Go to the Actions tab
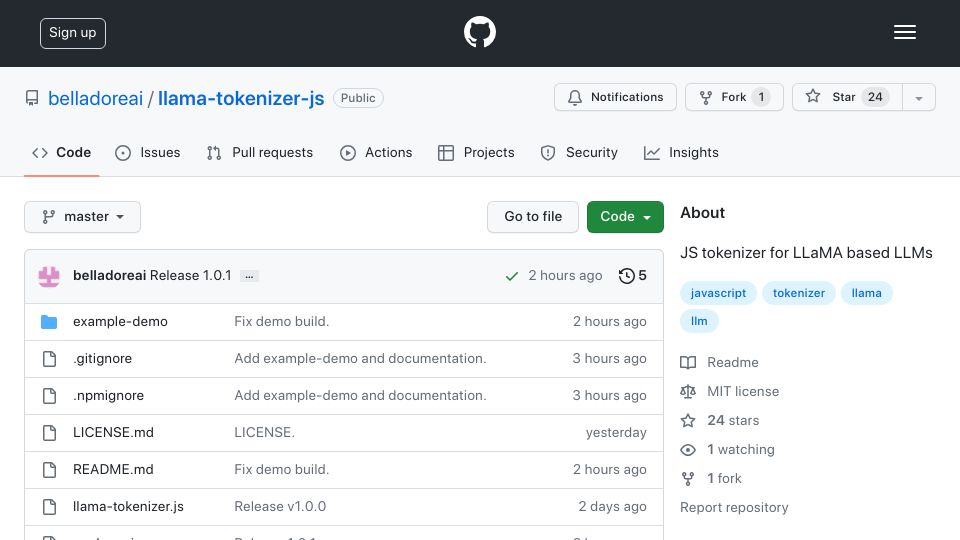The image size is (960, 540). pyautogui.click(x=376, y=152)
